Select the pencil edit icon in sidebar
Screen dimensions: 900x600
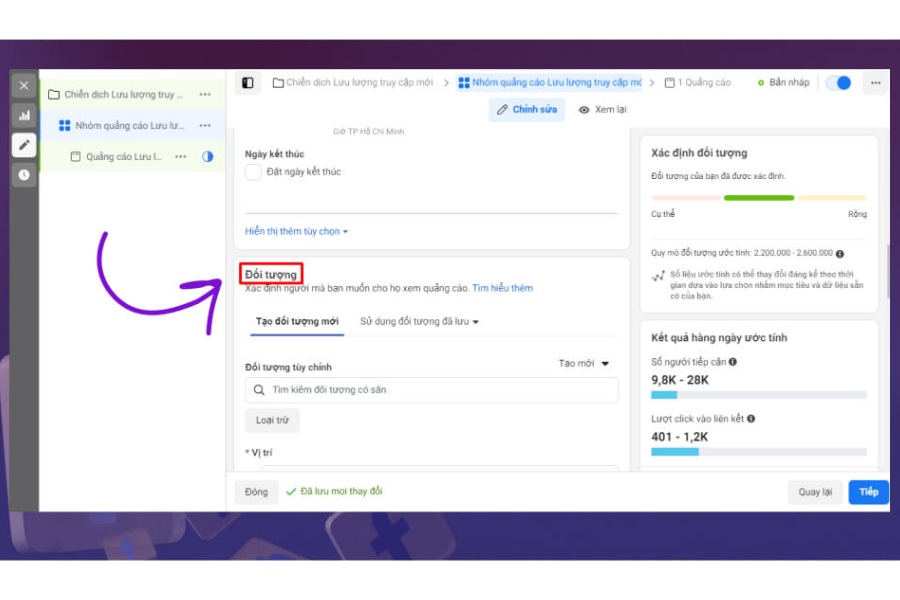(x=24, y=145)
